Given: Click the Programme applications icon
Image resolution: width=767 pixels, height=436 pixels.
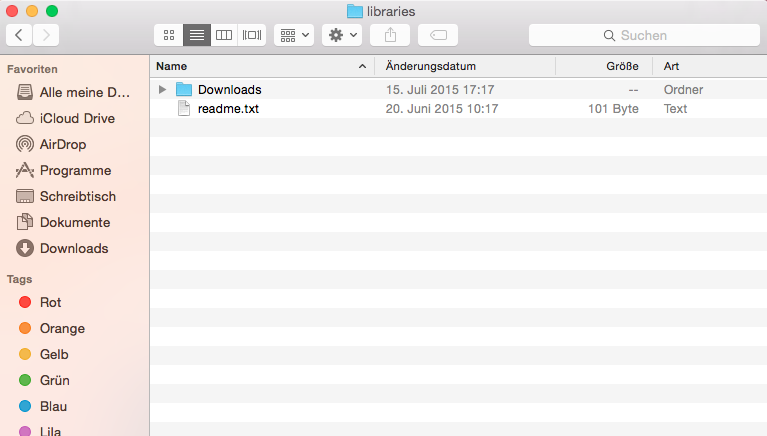Looking at the screenshot, I should pyautogui.click(x=25, y=170).
